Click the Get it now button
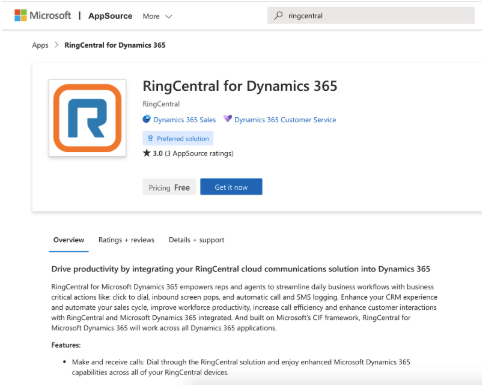This screenshot has width=483, height=388. 231,187
